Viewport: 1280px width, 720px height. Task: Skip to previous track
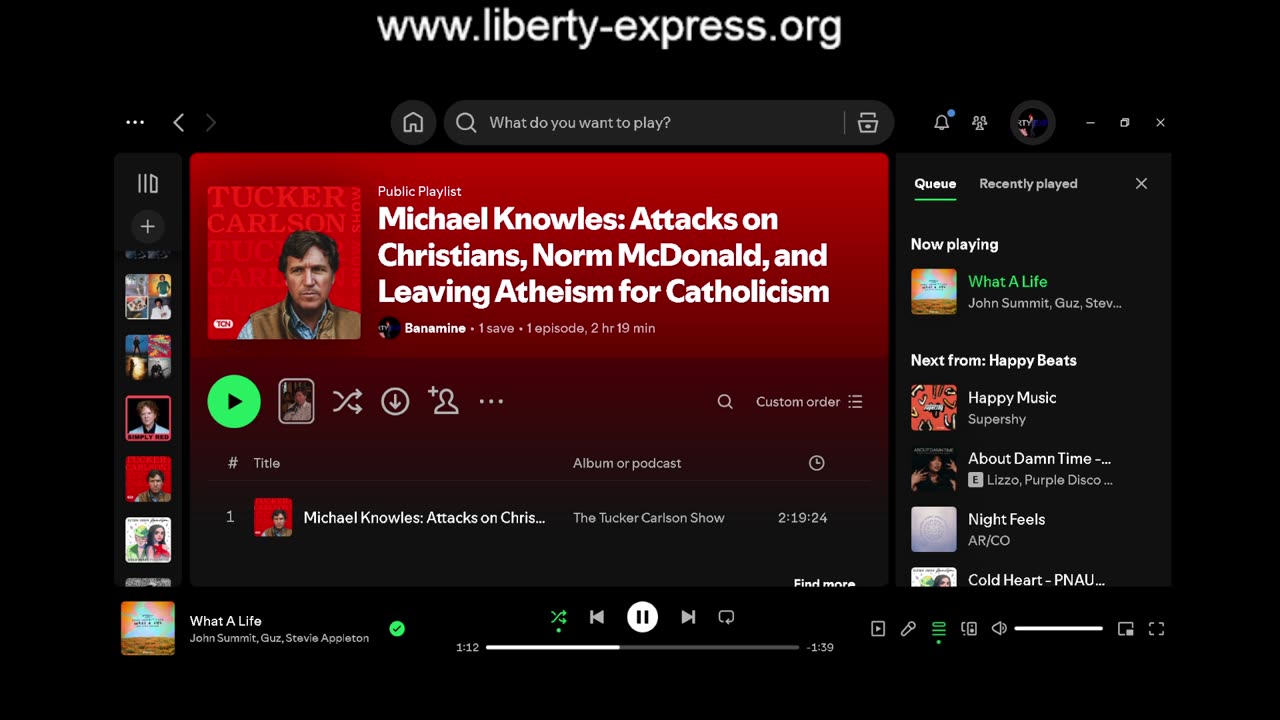tap(597, 617)
